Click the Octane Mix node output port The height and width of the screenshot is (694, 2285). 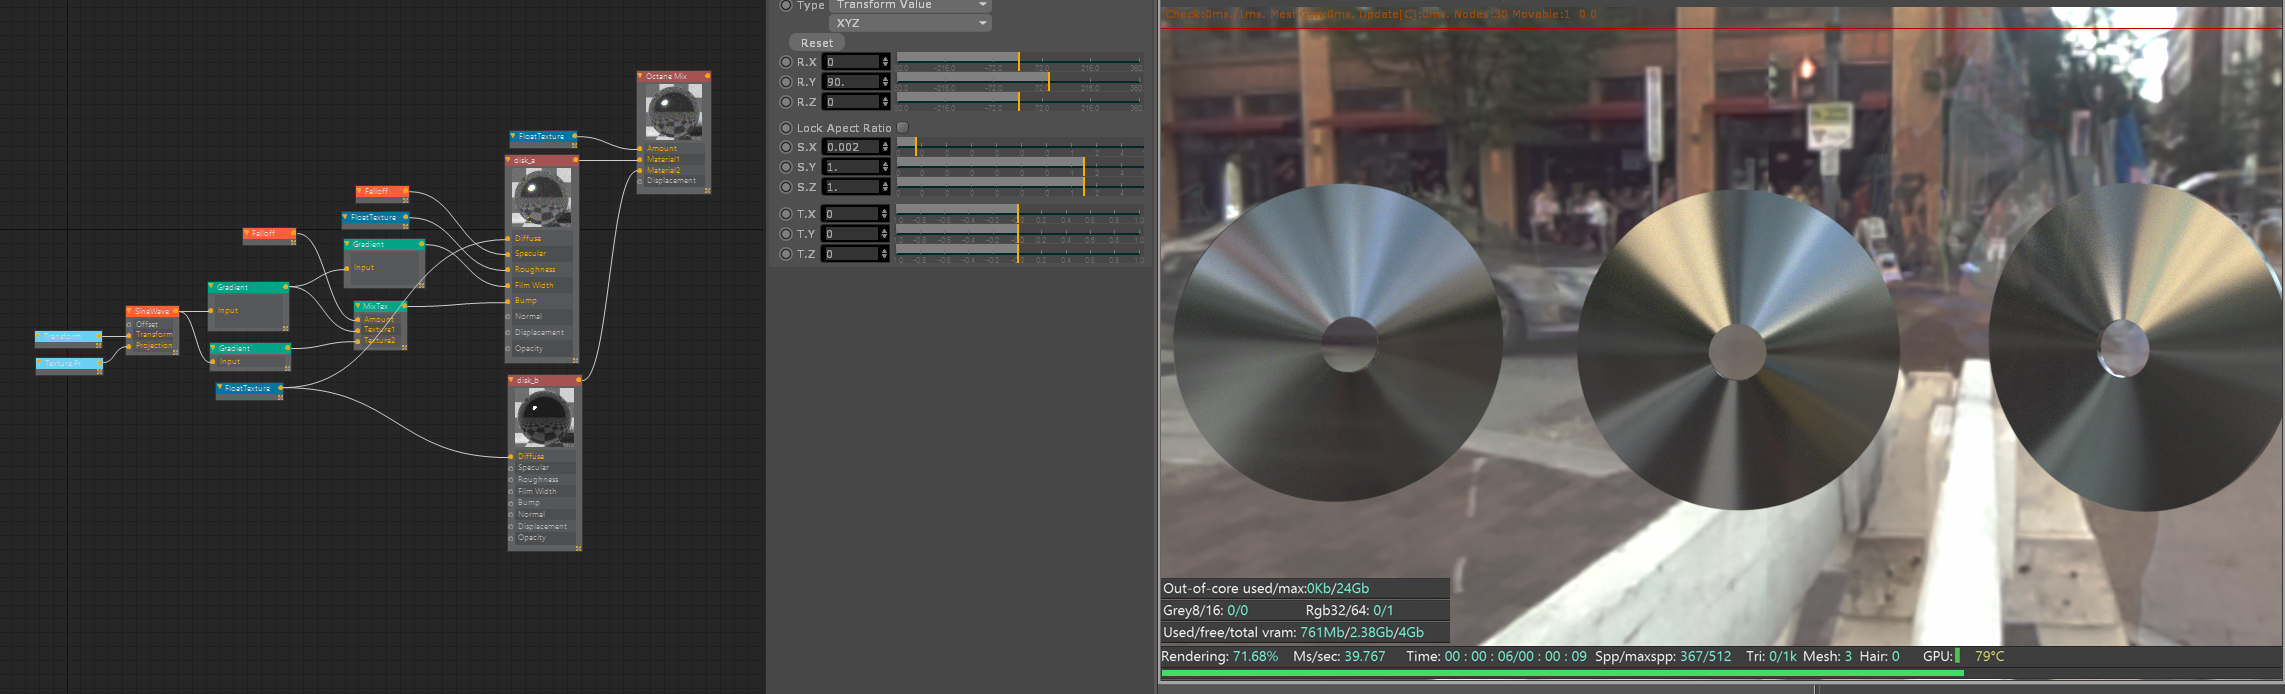coord(707,76)
